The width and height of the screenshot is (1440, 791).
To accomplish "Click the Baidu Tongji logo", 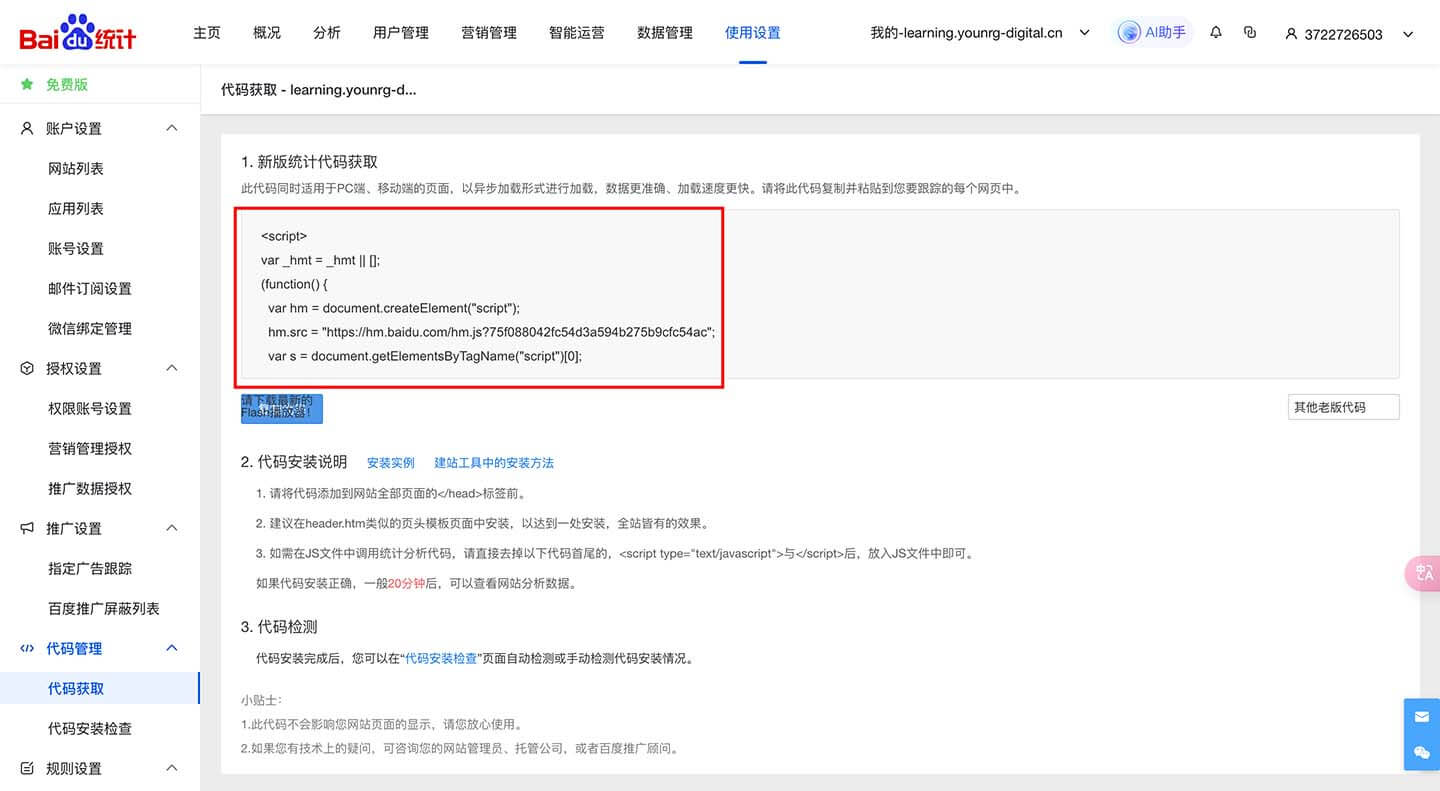I will (77, 33).
